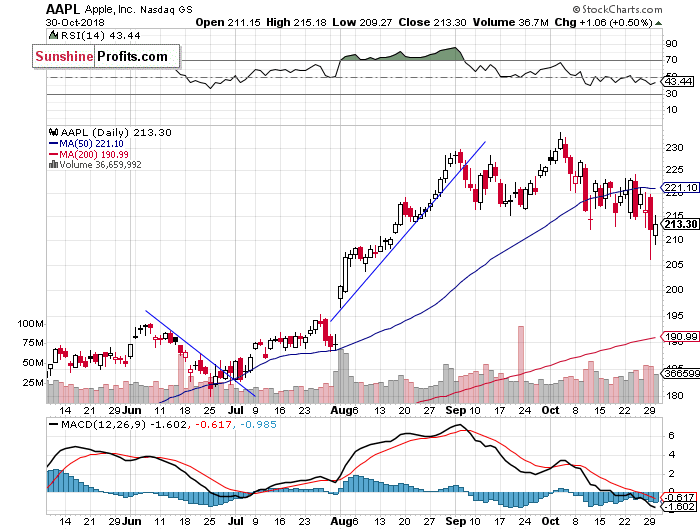
Task: Click the 'High 215.18' value
Action: click(x=296, y=22)
